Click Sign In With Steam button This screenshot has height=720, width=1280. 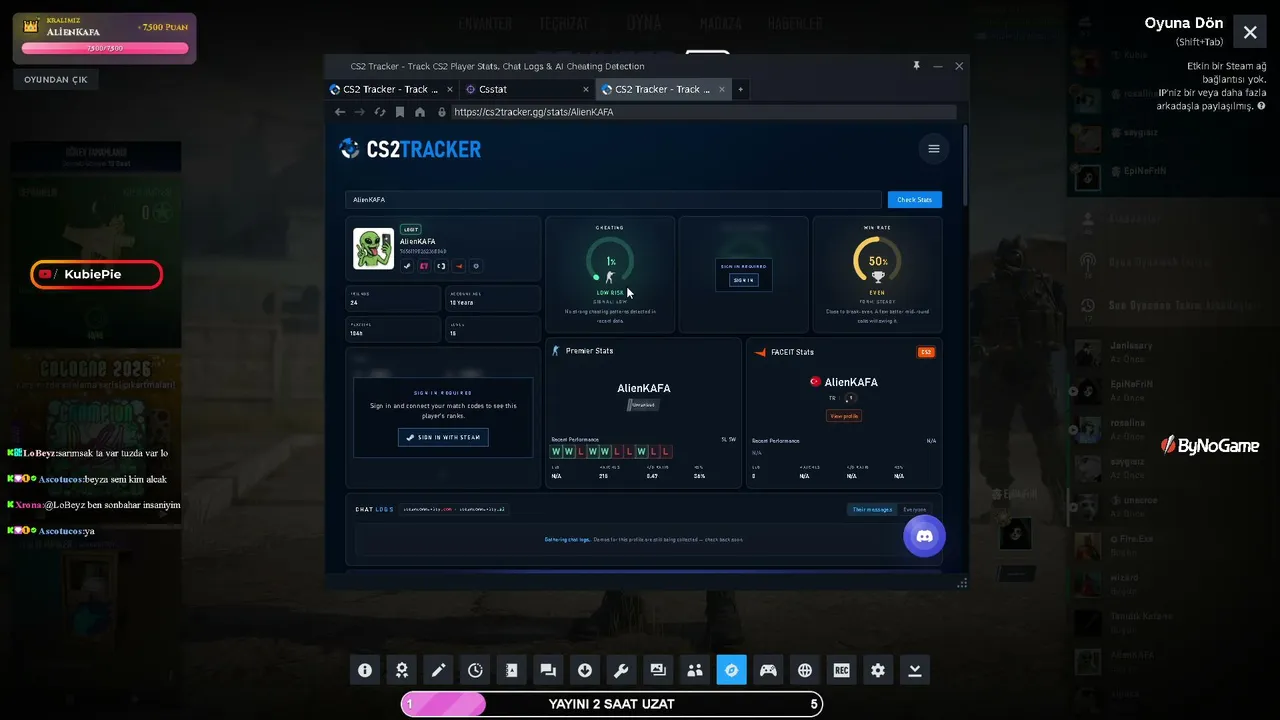coord(443,437)
